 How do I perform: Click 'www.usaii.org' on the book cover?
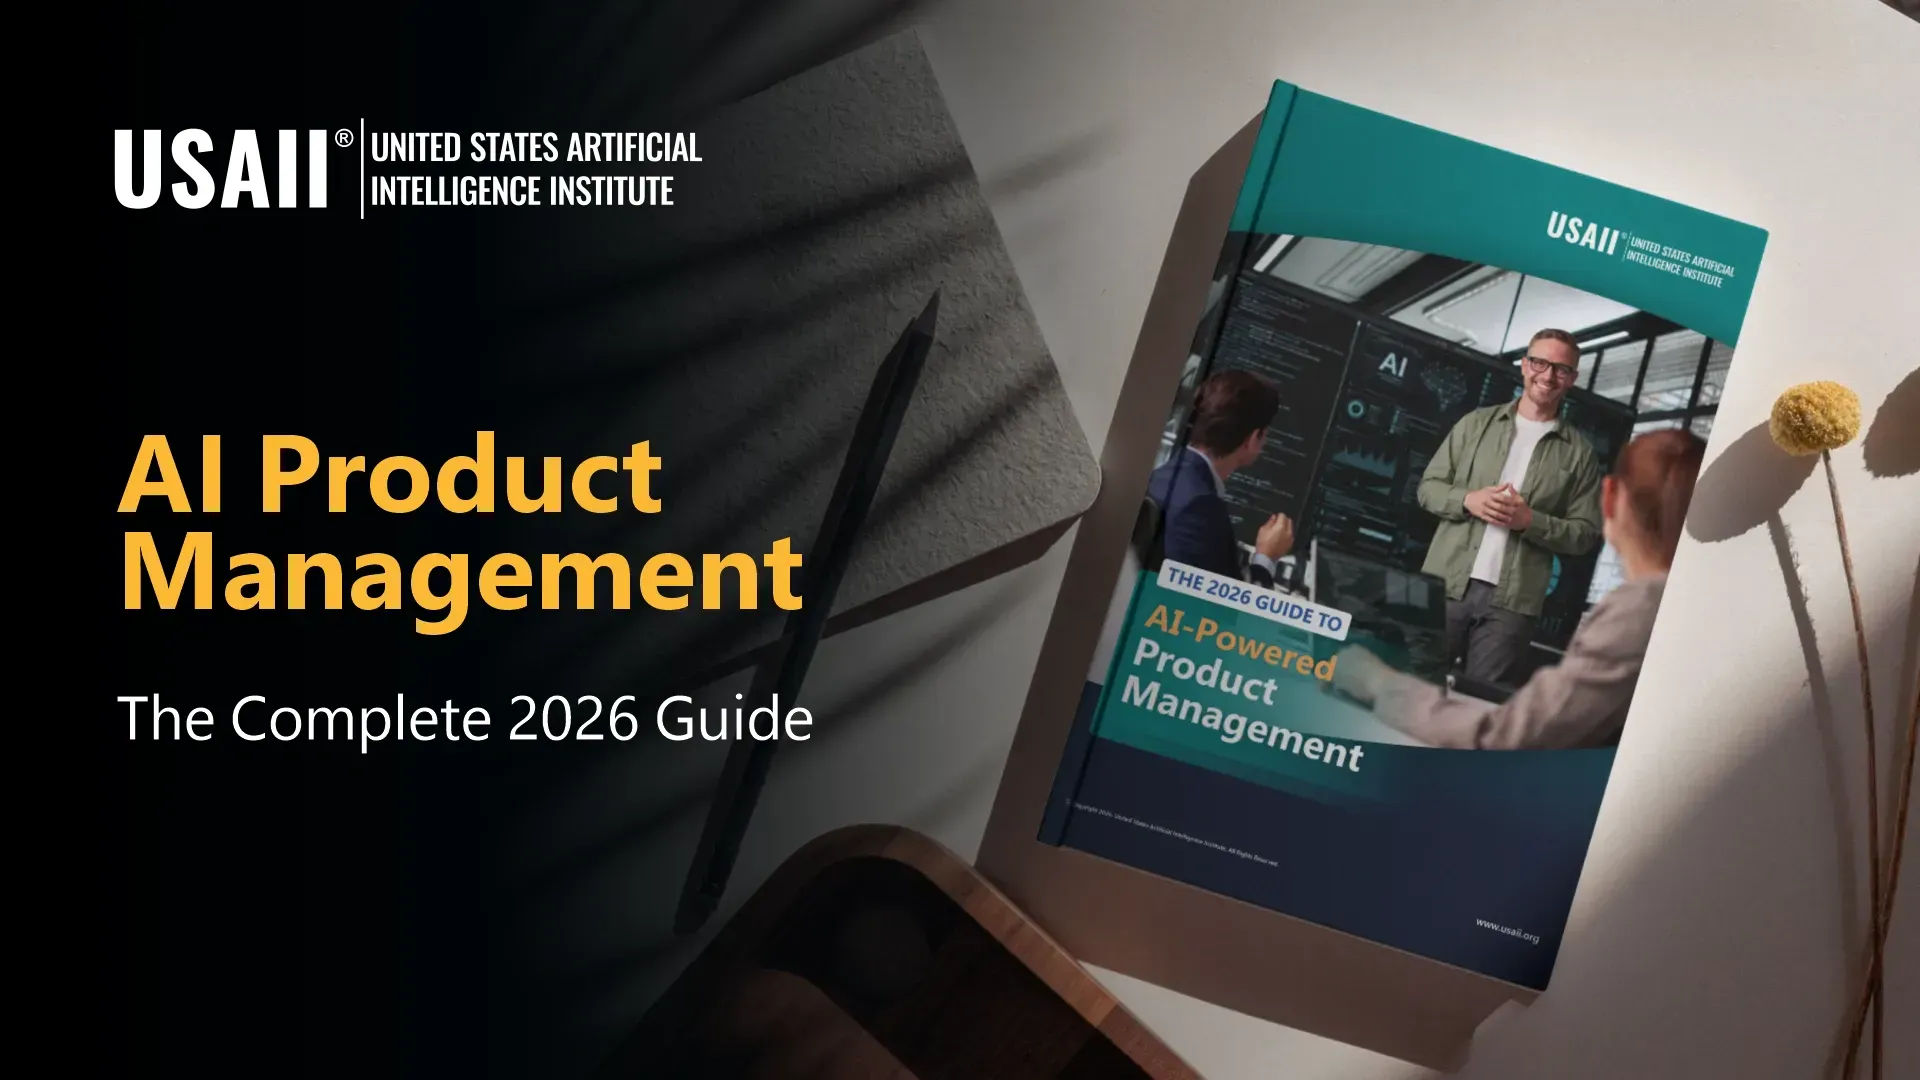[x=1506, y=931]
